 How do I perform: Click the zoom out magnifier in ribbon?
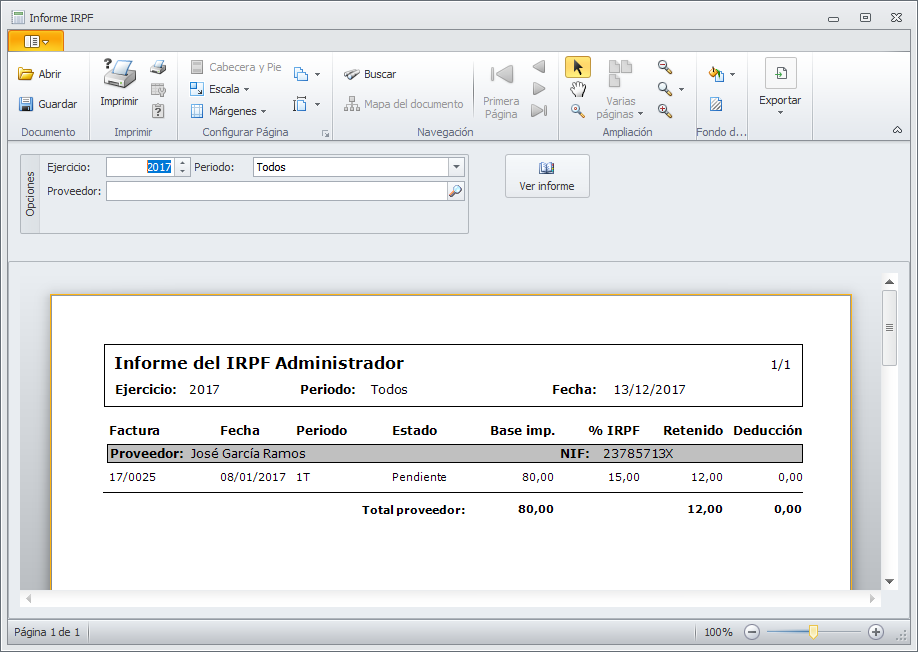pos(664,67)
